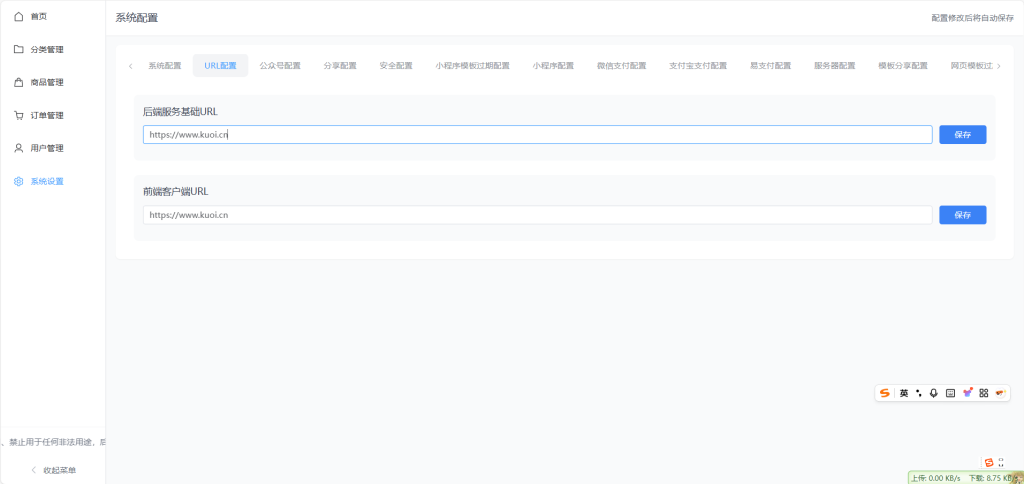Screen dimensions: 1024x484
Task: Open the Sogou soft keyboard icon
Action: point(950,393)
